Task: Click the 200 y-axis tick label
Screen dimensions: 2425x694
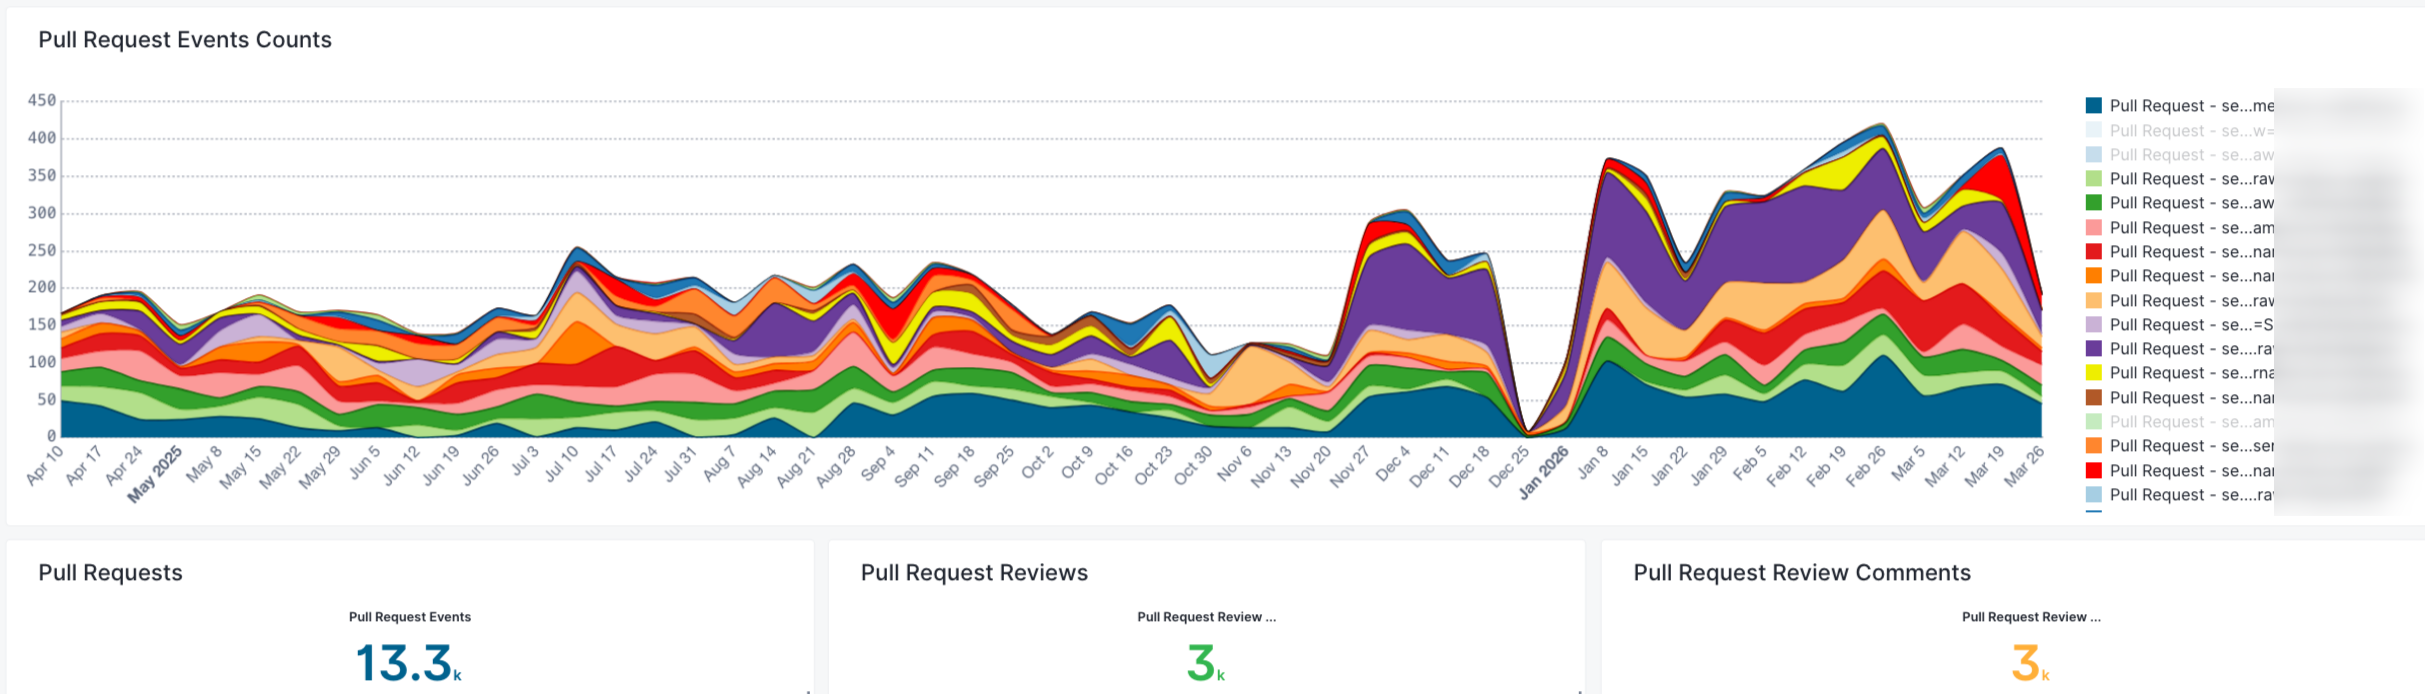Action: tap(42, 287)
